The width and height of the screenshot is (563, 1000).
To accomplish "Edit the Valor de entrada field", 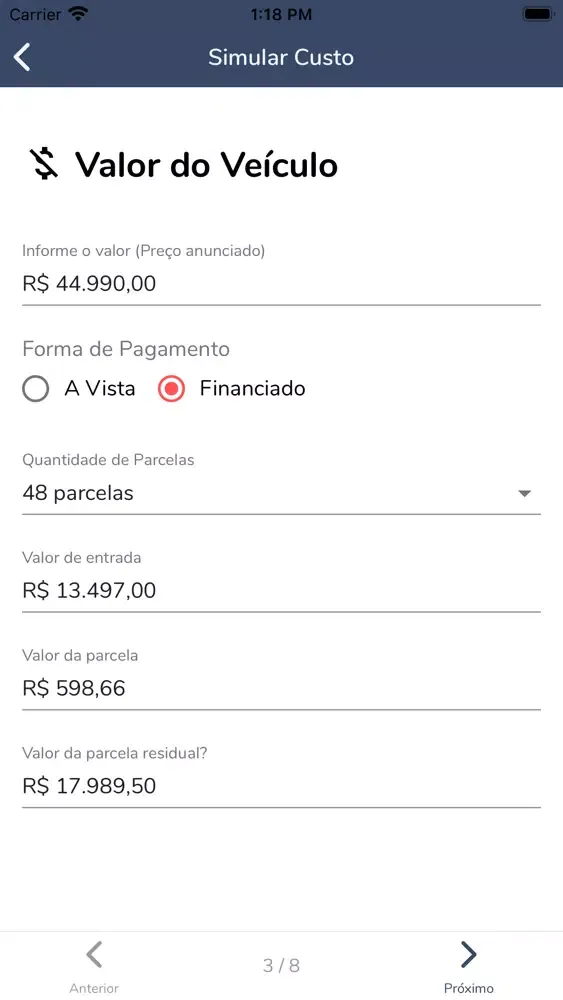I will click(x=281, y=591).
